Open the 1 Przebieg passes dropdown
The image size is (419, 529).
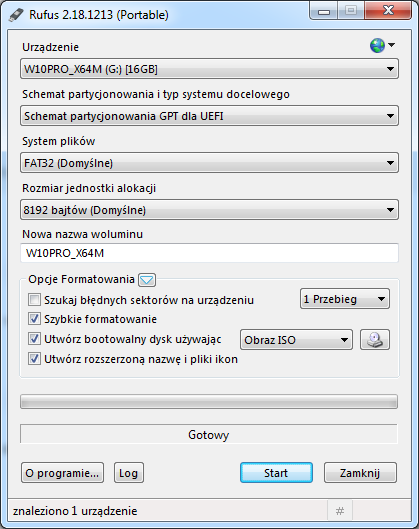(345, 299)
